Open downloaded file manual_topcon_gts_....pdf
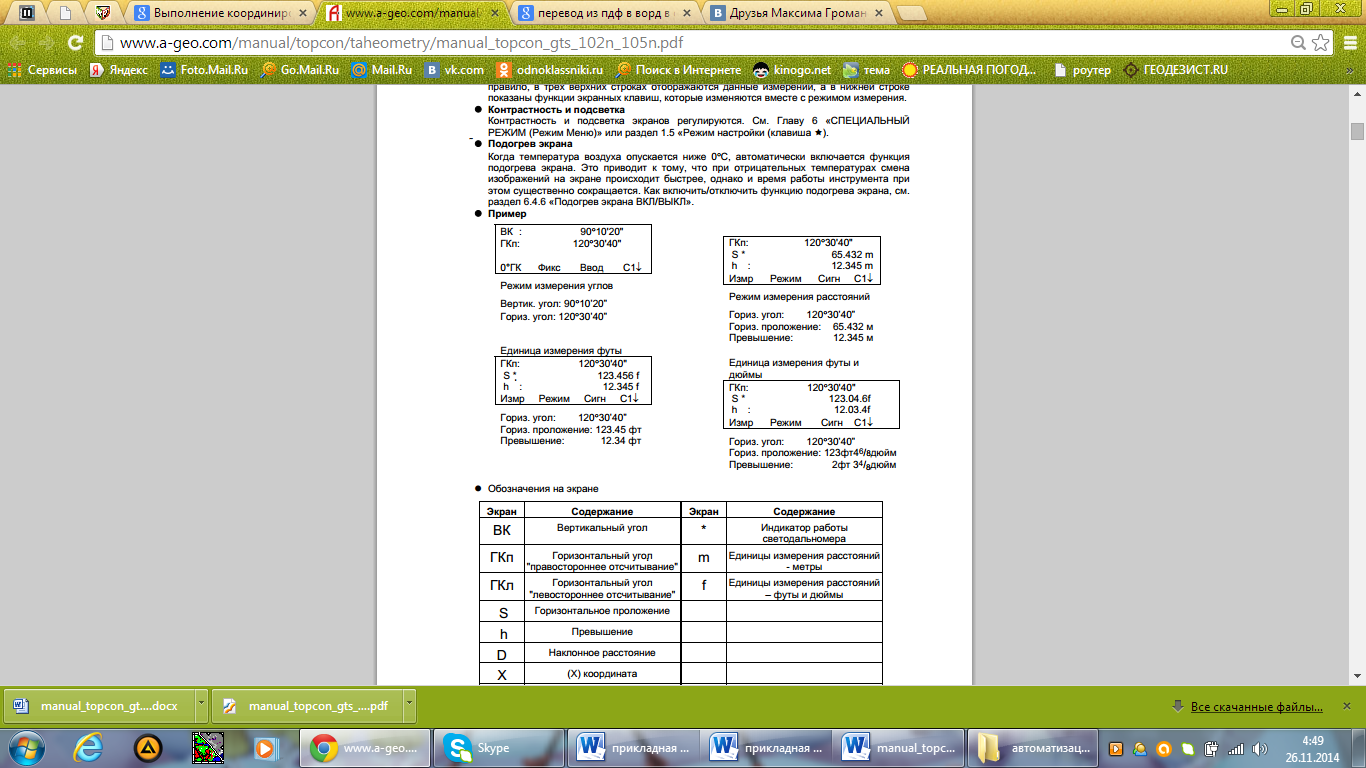 [x=306, y=705]
